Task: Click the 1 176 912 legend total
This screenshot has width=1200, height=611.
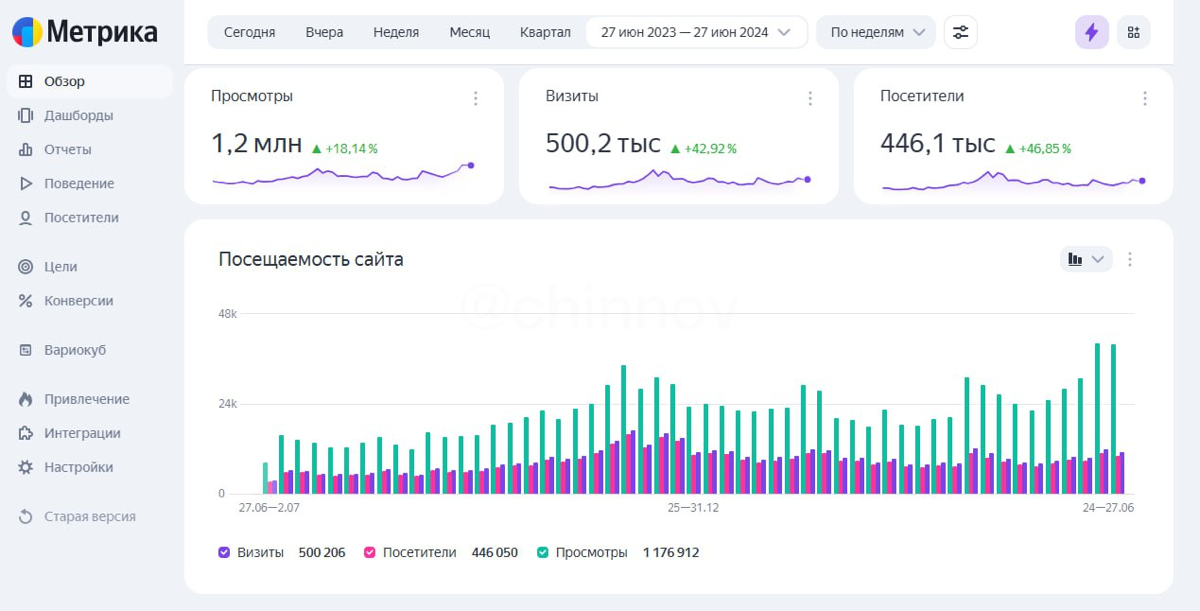Action: coord(671,553)
